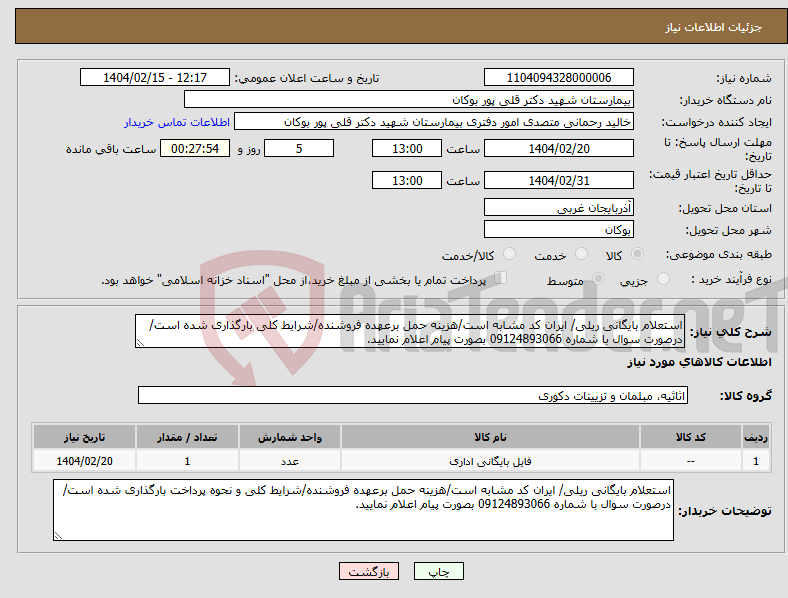Click the general need description text area
Viewport: 788px width, 598px height.
click(x=410, y=331)
